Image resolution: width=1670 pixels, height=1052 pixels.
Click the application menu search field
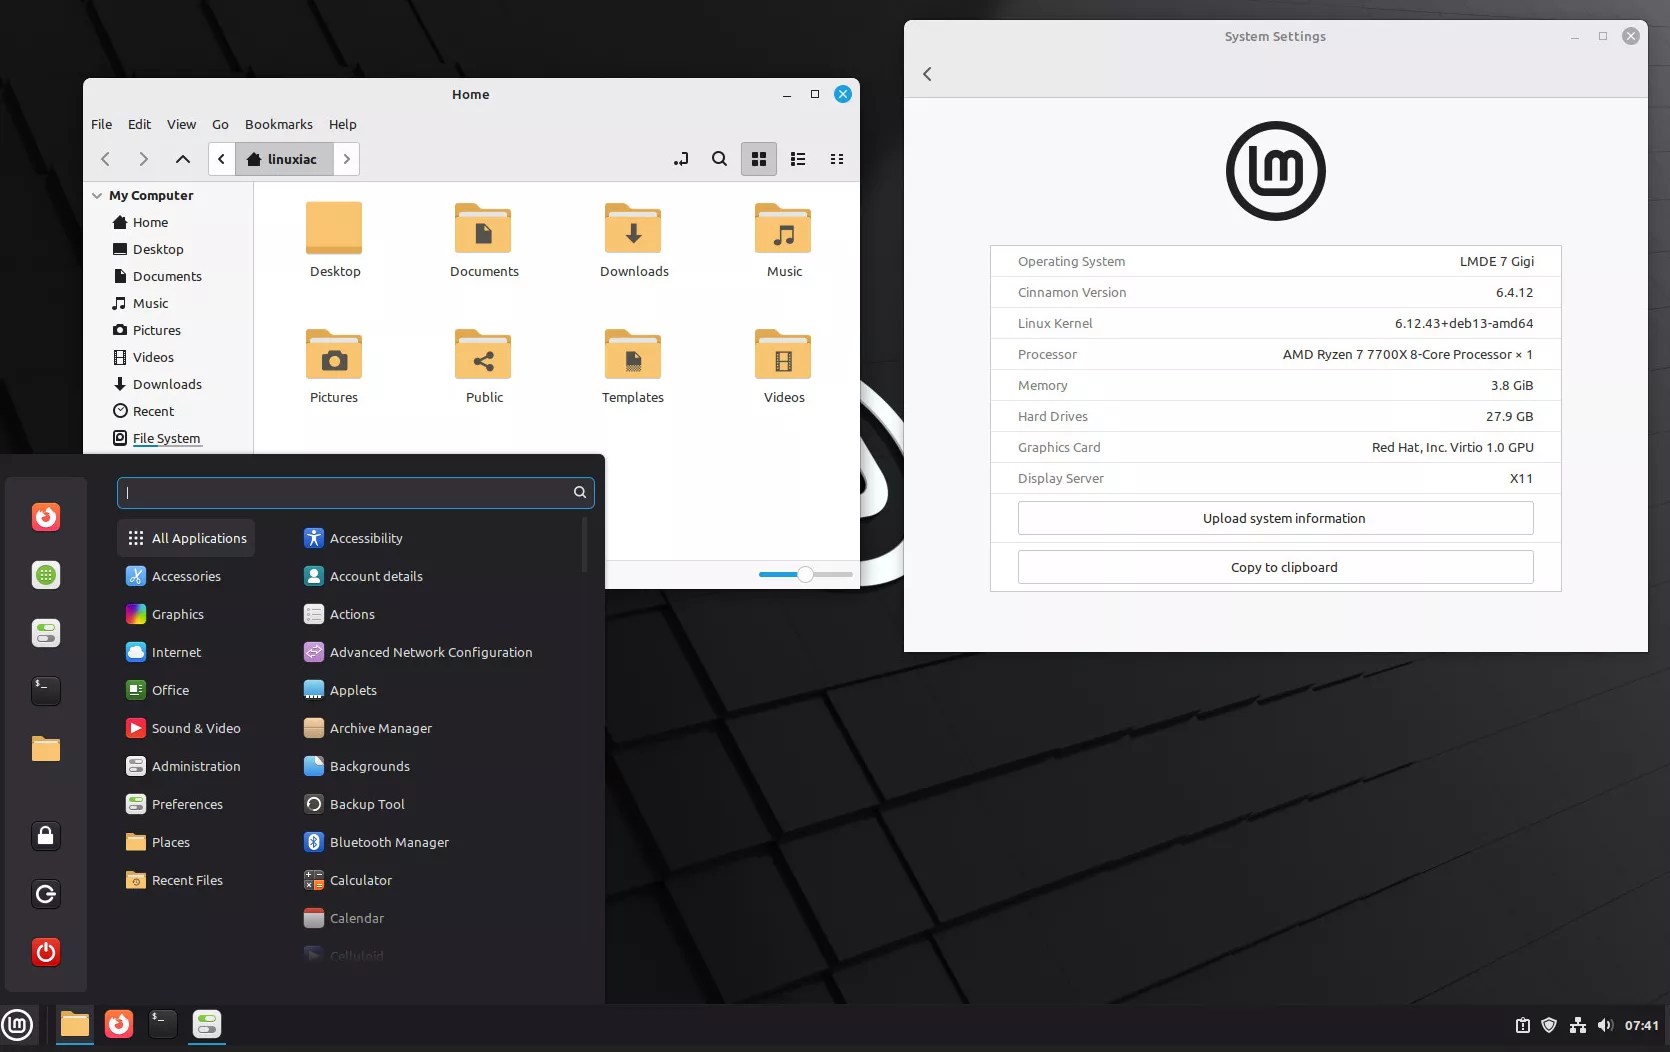tap(345, 492)
